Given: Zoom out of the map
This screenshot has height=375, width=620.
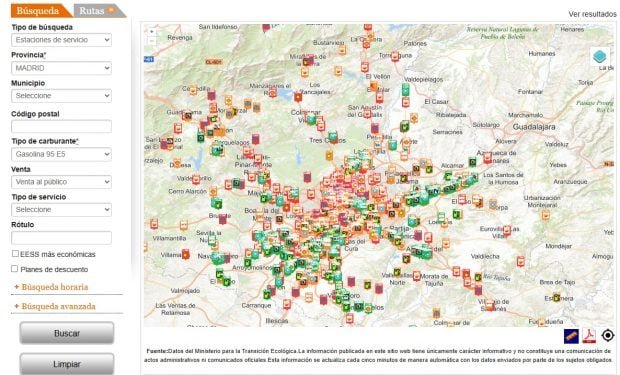Looking at the screenshot, I should (152, 40).
